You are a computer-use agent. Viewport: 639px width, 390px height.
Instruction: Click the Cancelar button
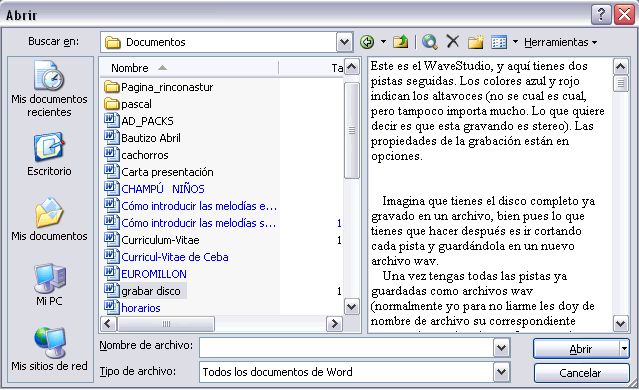(x=581, y=372)
